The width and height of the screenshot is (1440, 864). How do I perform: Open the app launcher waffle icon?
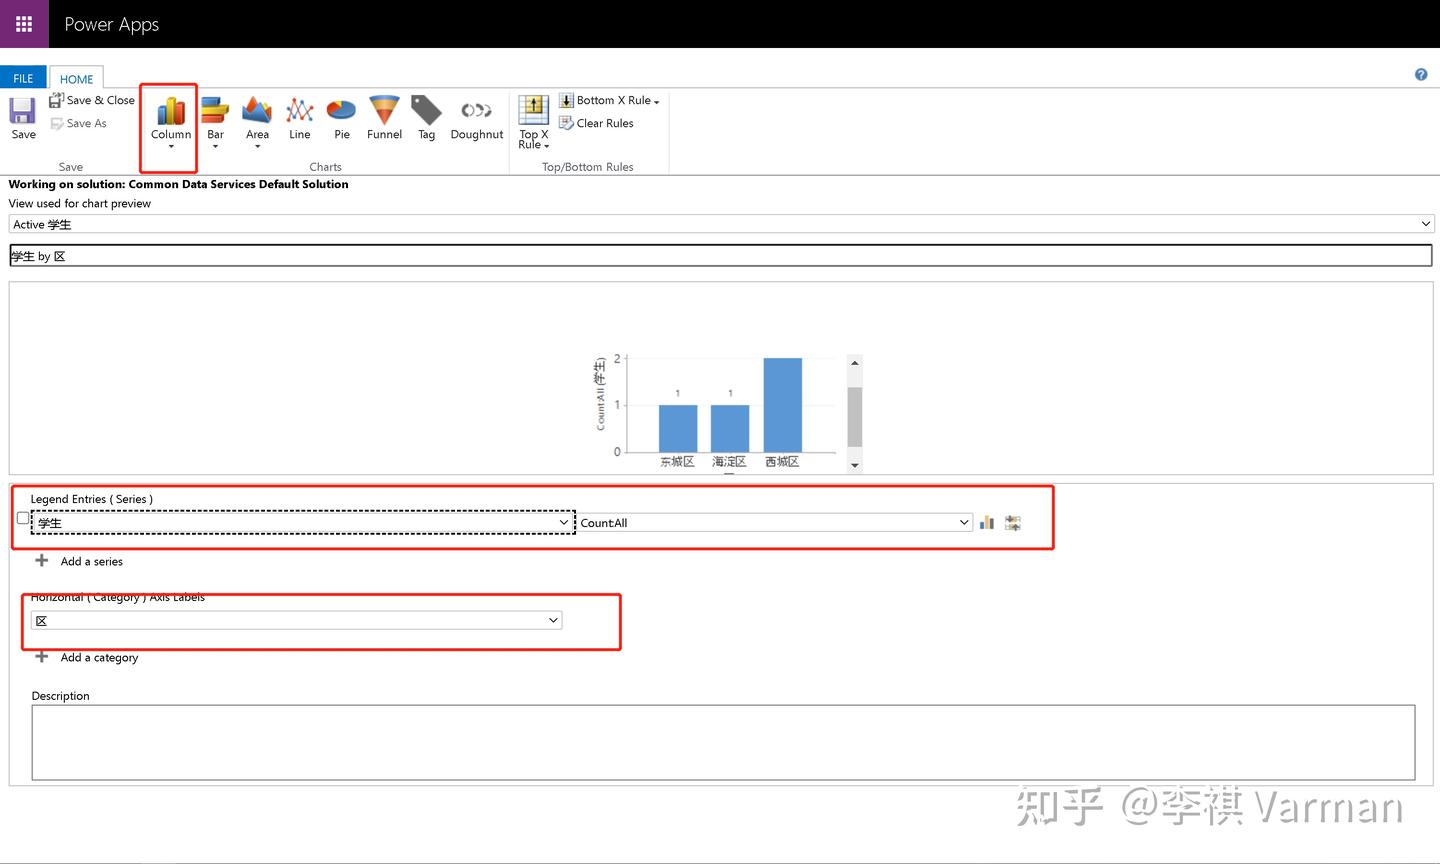[x=24, y=24]
